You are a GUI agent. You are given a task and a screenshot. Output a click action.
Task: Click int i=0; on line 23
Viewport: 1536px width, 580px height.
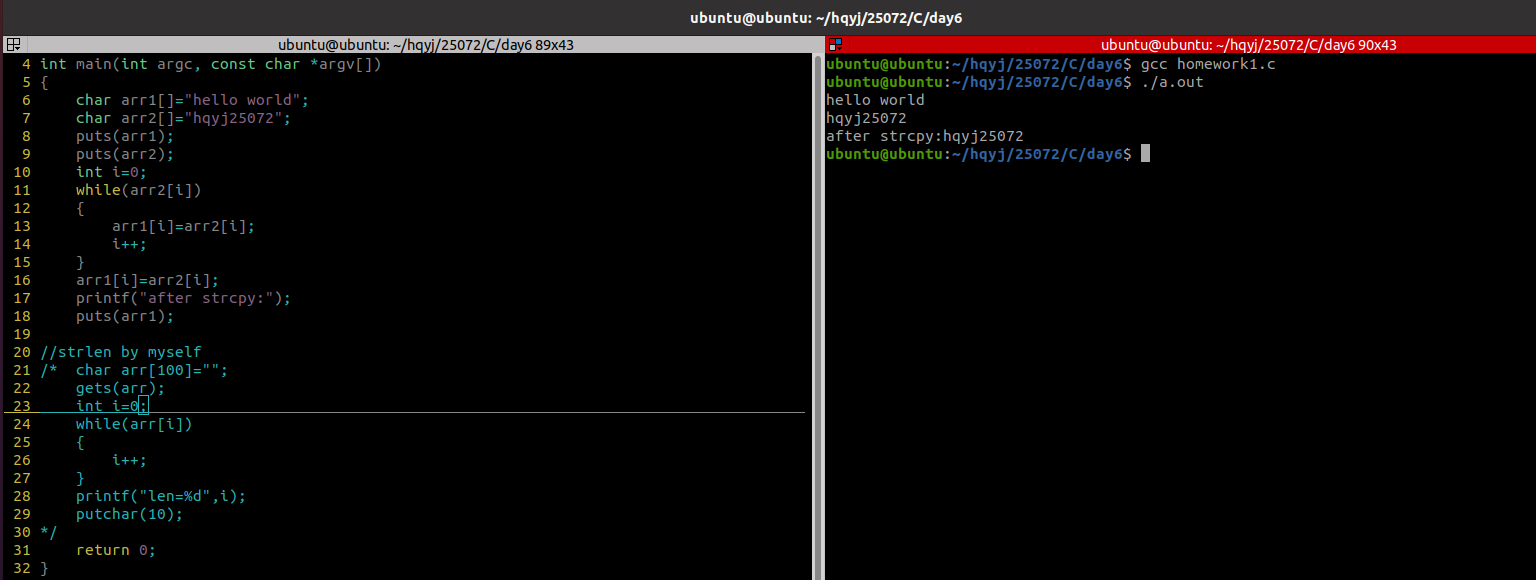(x=112, y=406)
